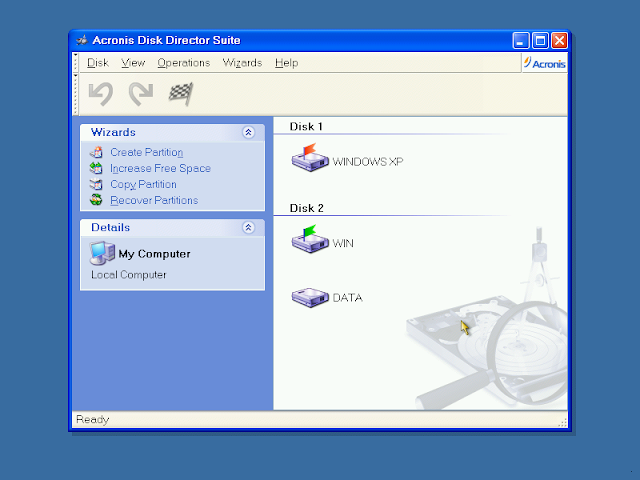640x480 pixels.
Task: Minimize the Acronis Disk Director window
Action: [x=521, y=41]
